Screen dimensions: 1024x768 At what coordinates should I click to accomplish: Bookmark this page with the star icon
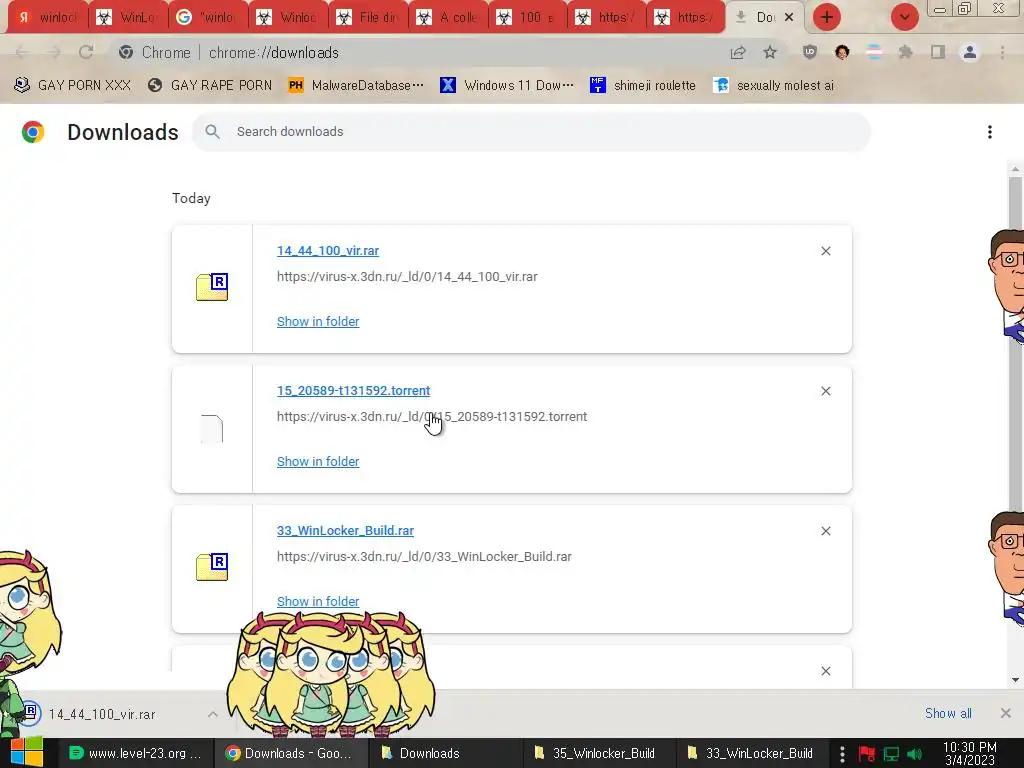point(770,52)
